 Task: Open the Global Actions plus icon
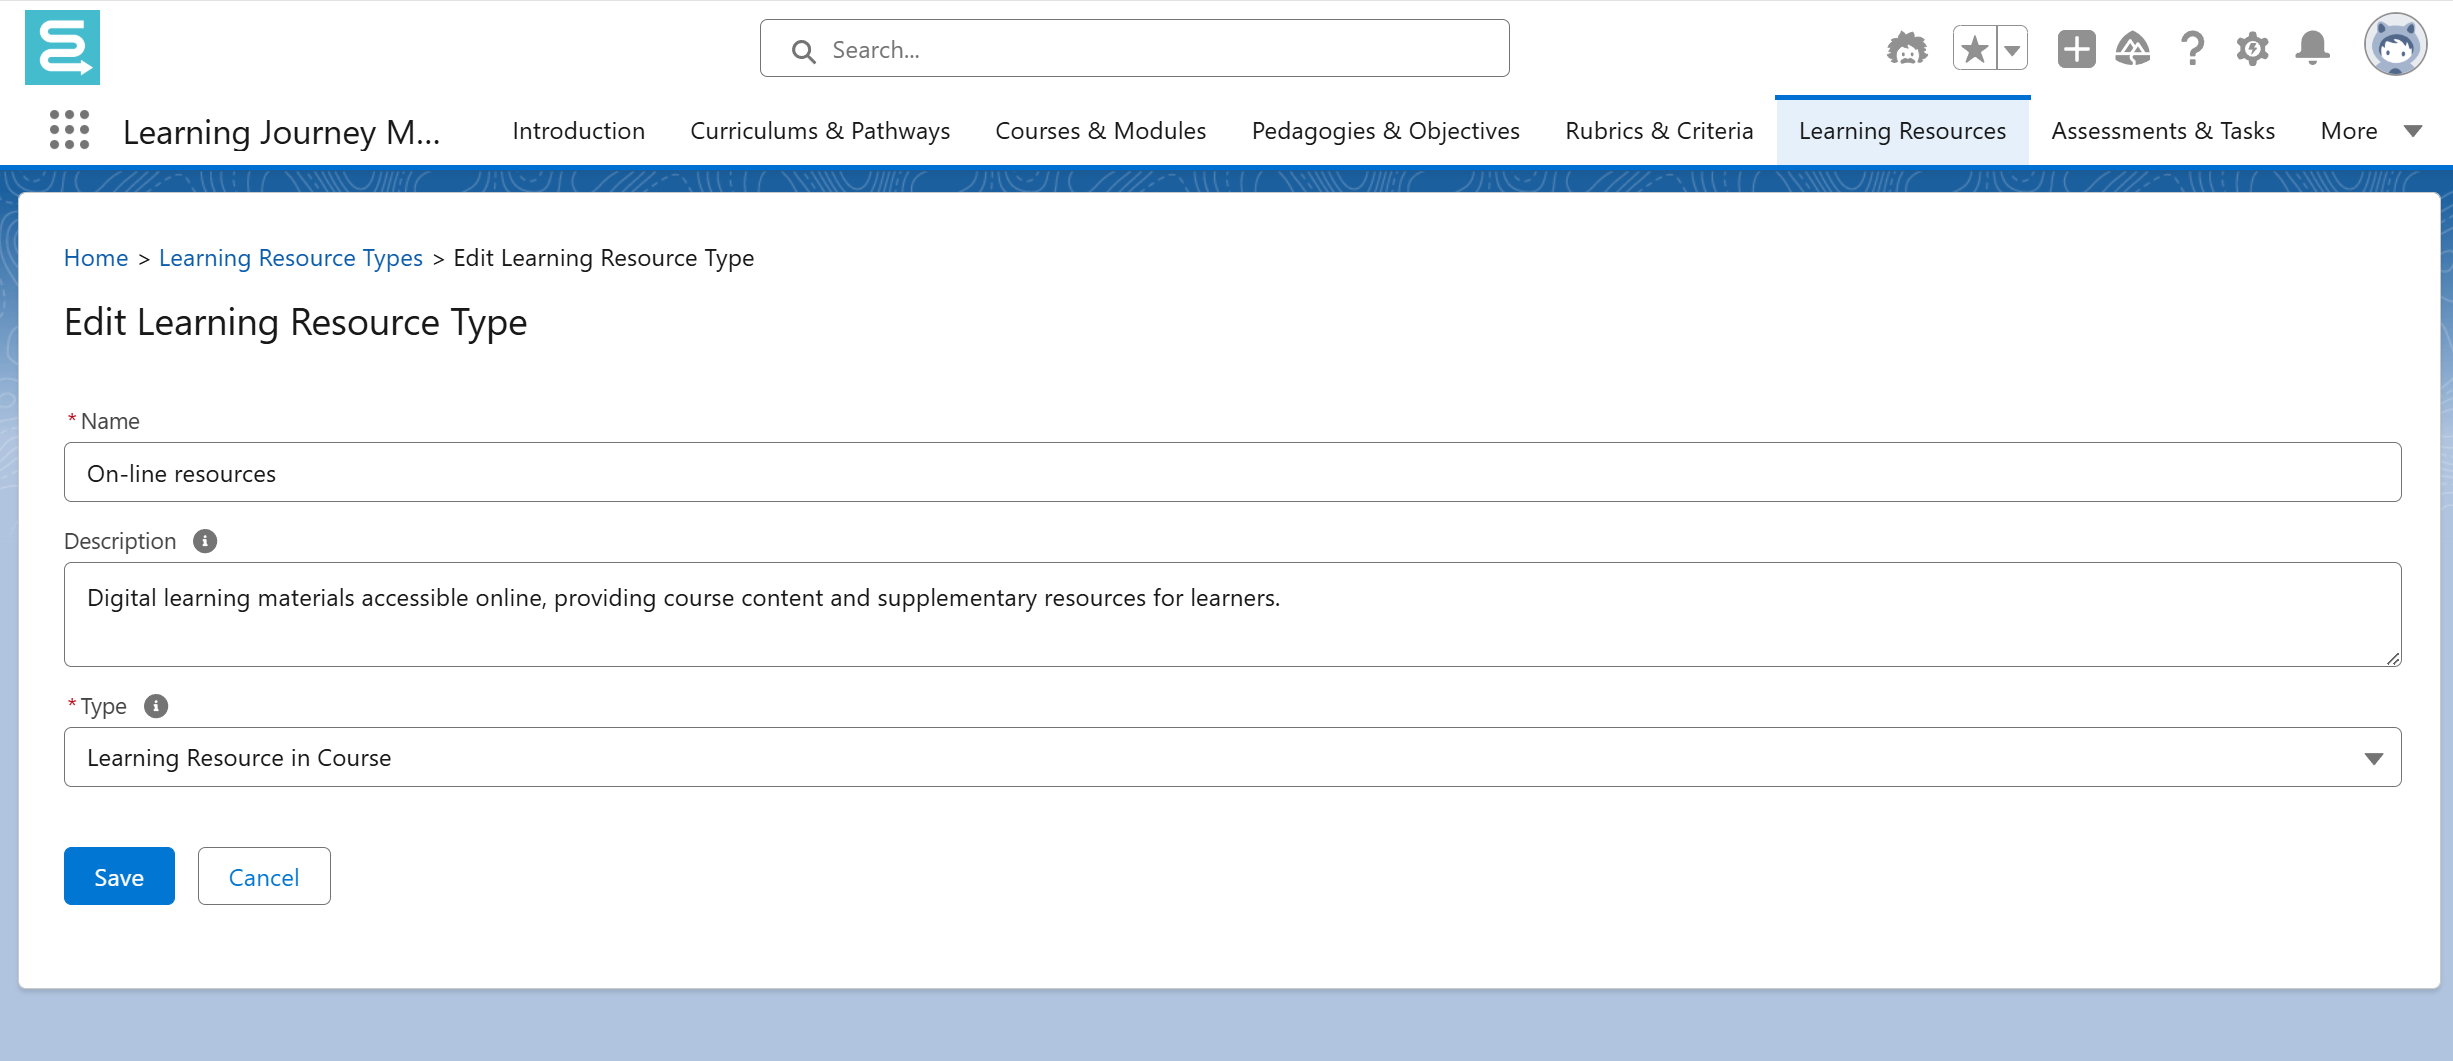coord(2076,49)
